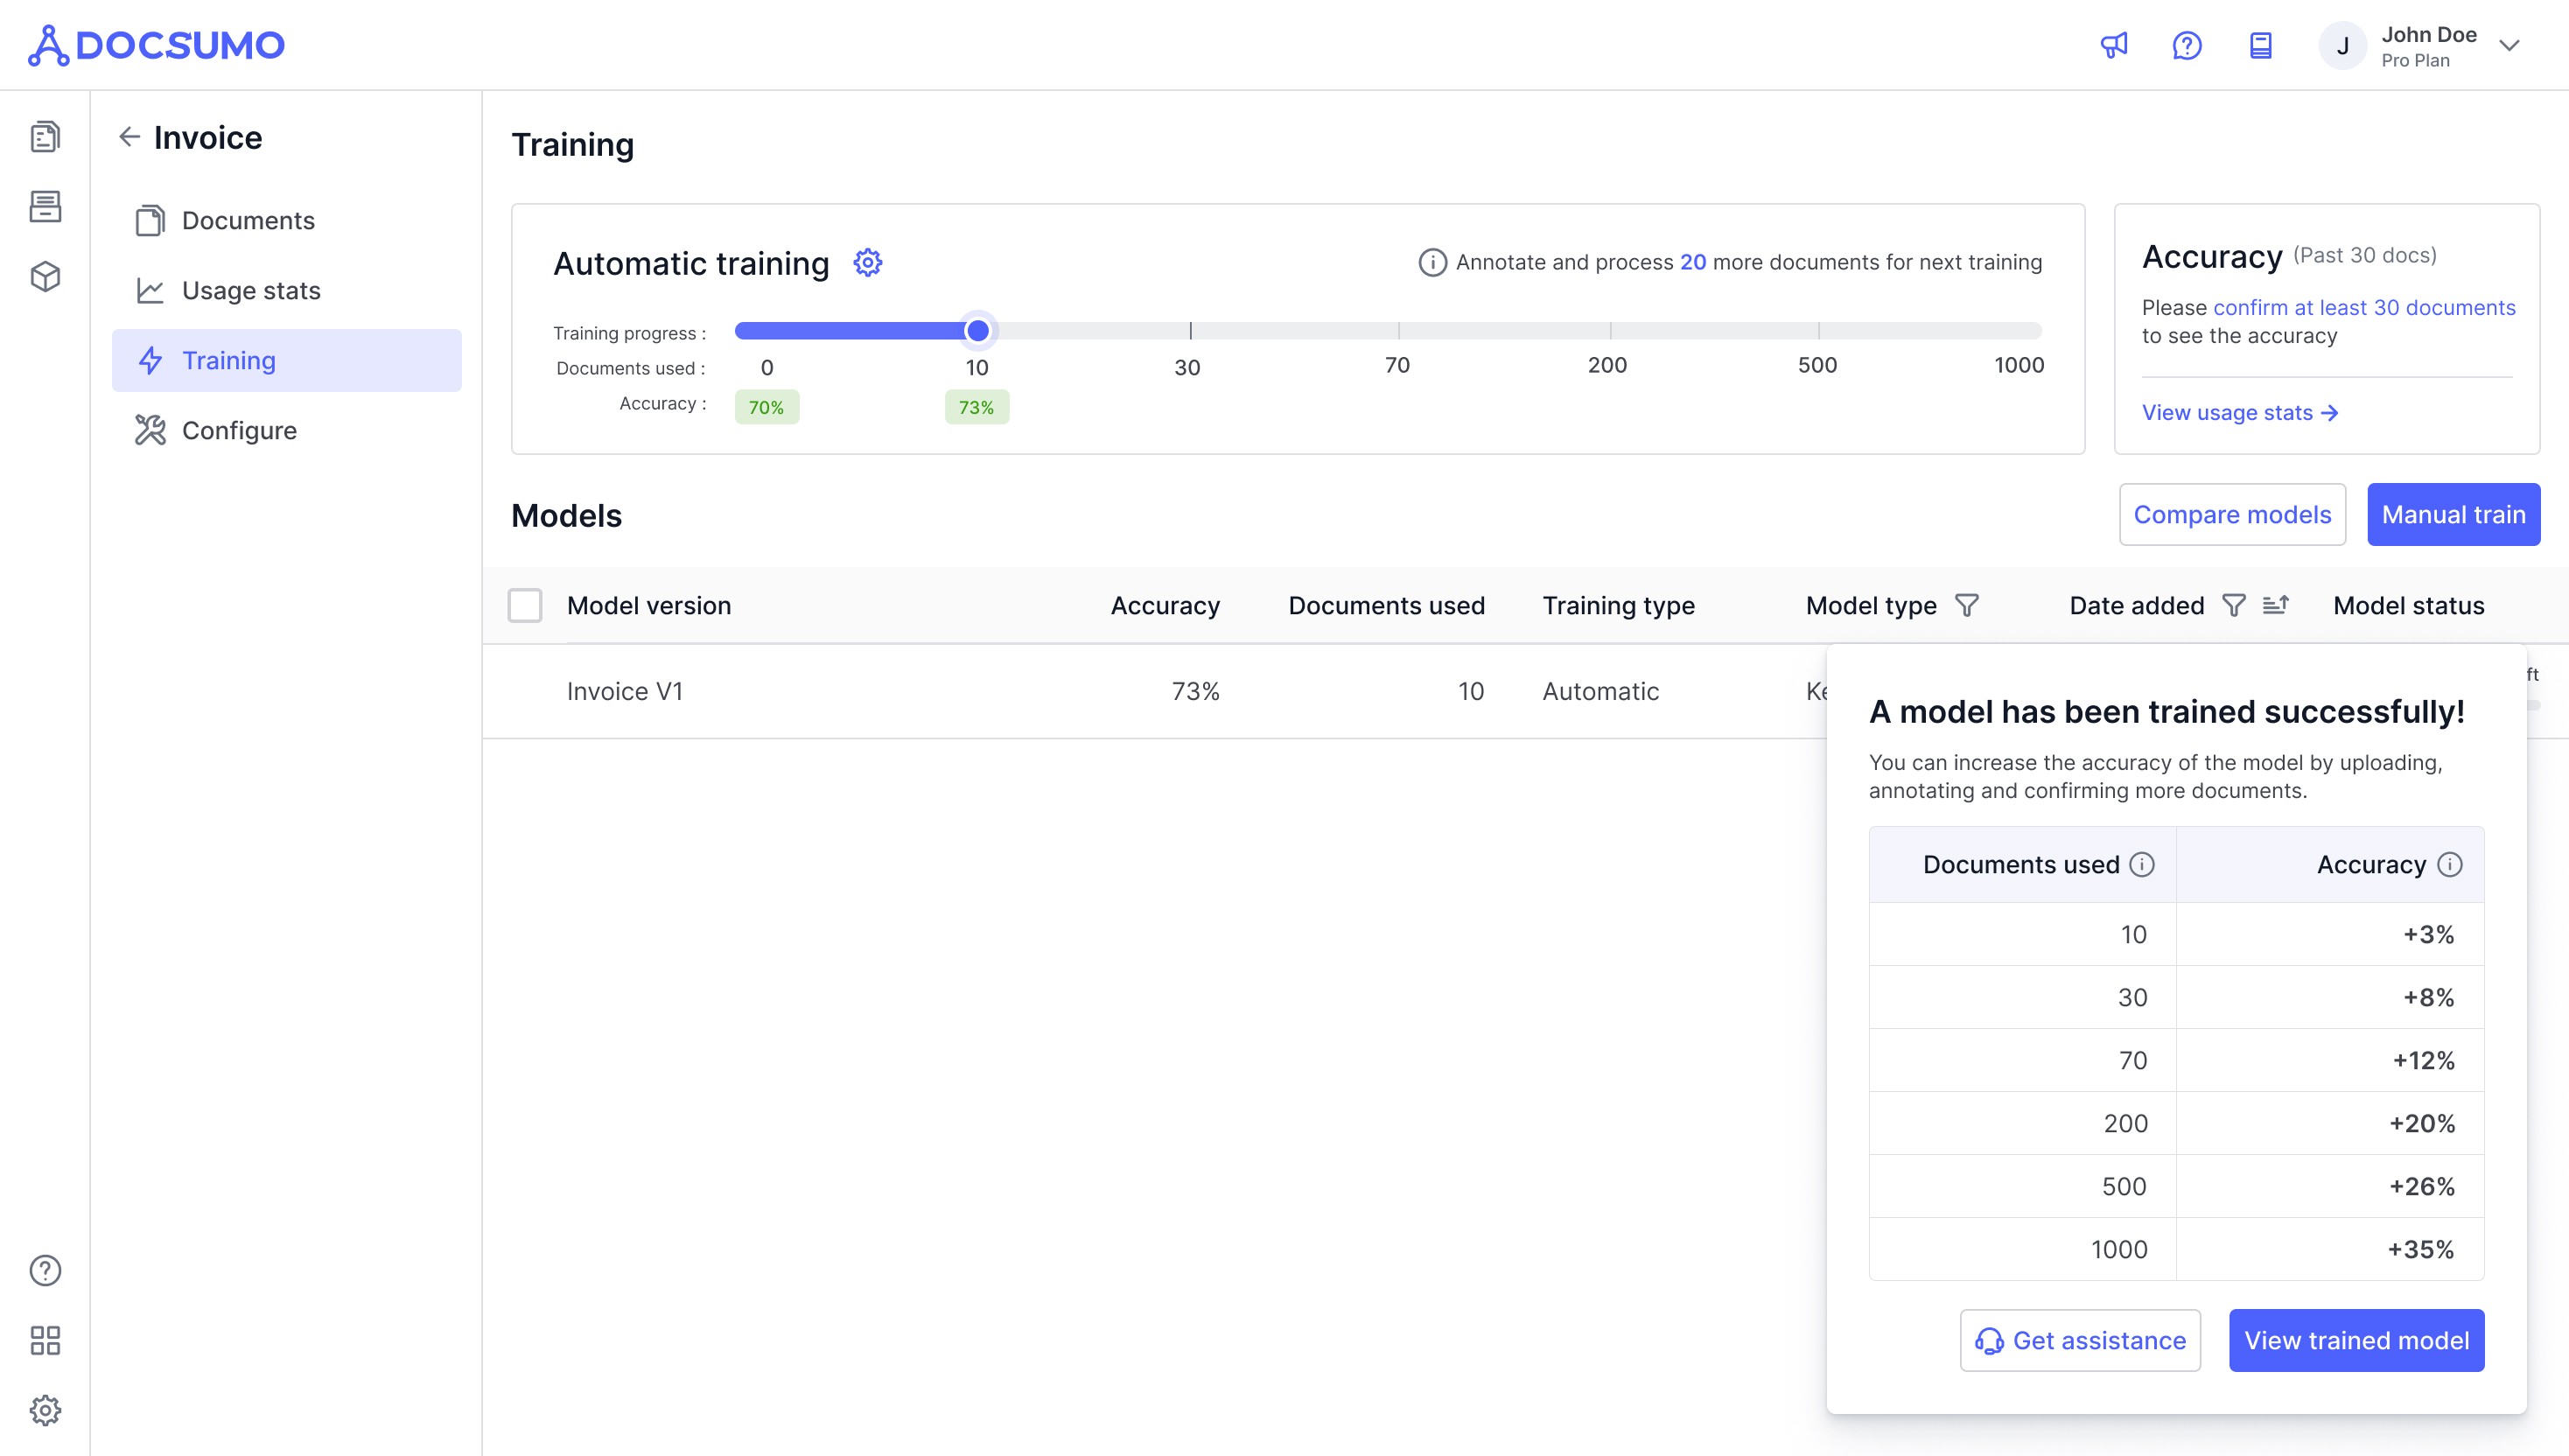Image resolution: width=2569 pixels, height=1456 pixels.
Task: Open the apps grid icon in left rail
Action: tap(45, 1340)
